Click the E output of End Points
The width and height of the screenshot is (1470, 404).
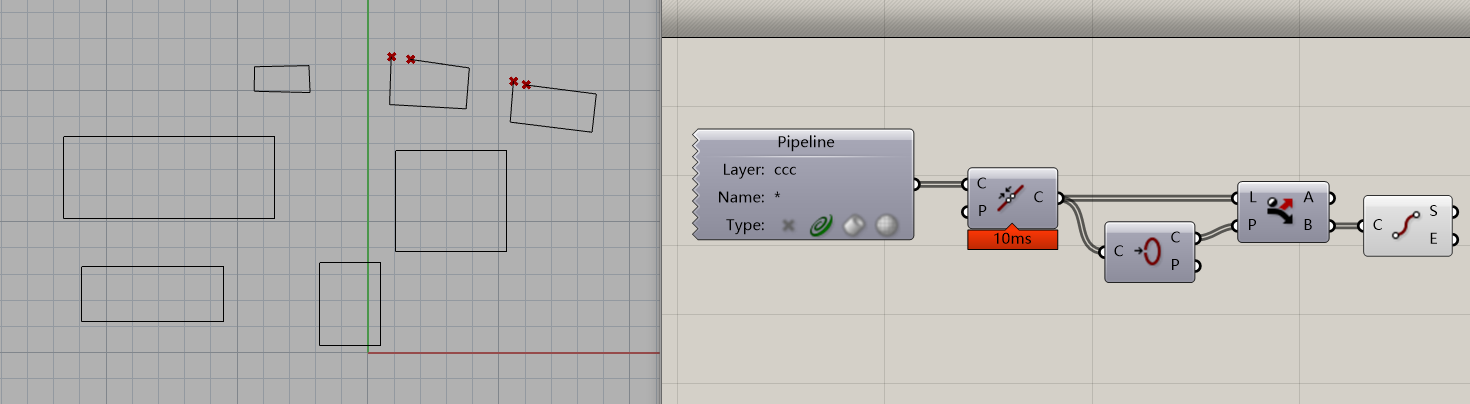[1434, 238]
